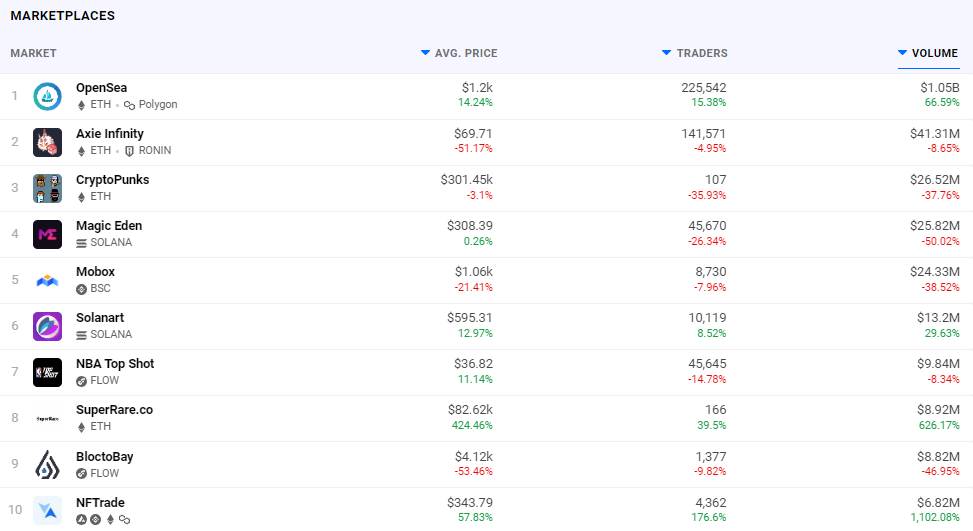This screenshot has height=531, width=973.
Task: Click the Mobox logo icon
Action: 47,280
